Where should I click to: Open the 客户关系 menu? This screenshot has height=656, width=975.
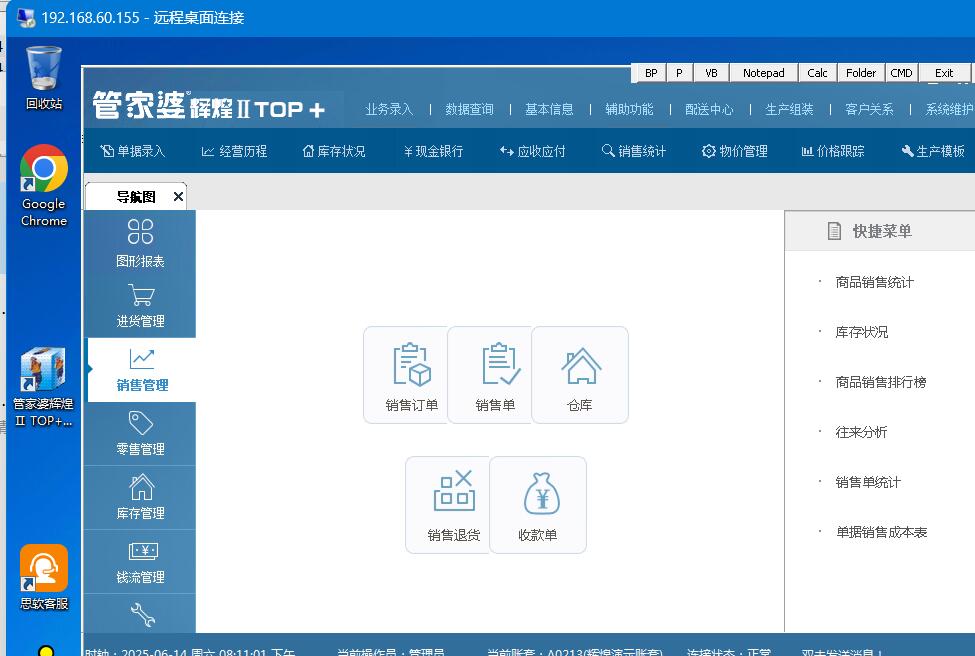pyautogui.click(x=869, y=109)
